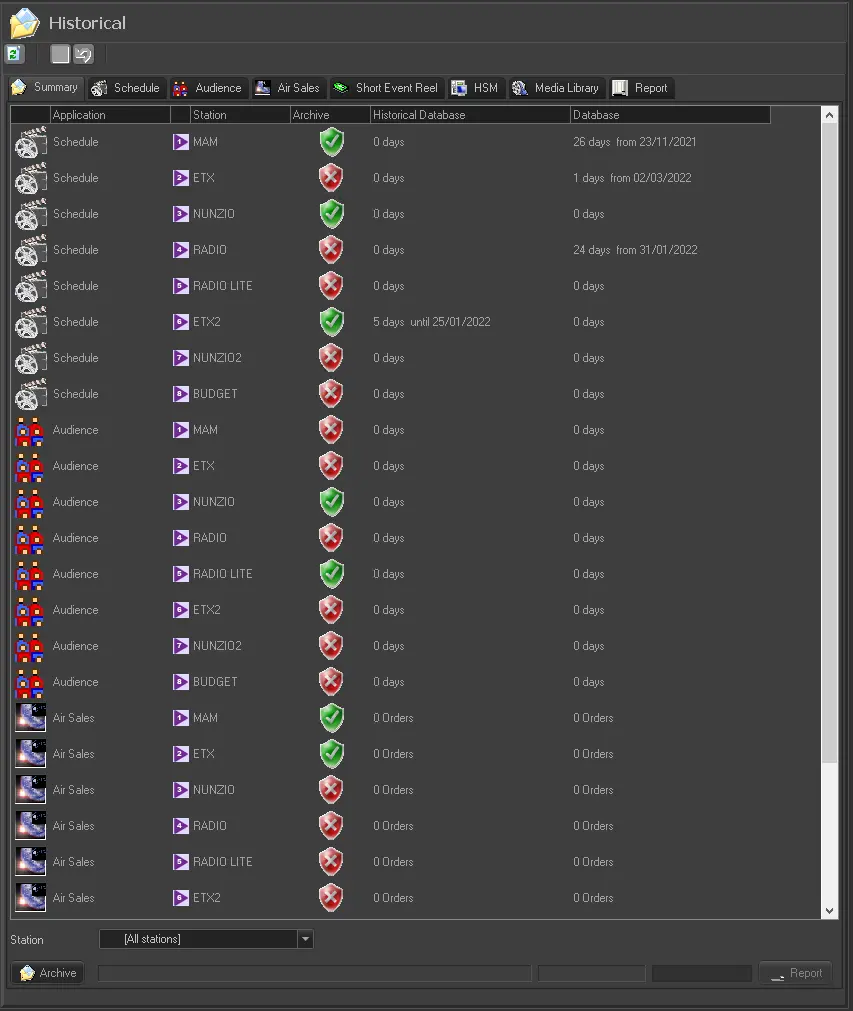Click the undo arrow toolbar icon
Viewport: 853px width, 1011px height.
[84, 55]
